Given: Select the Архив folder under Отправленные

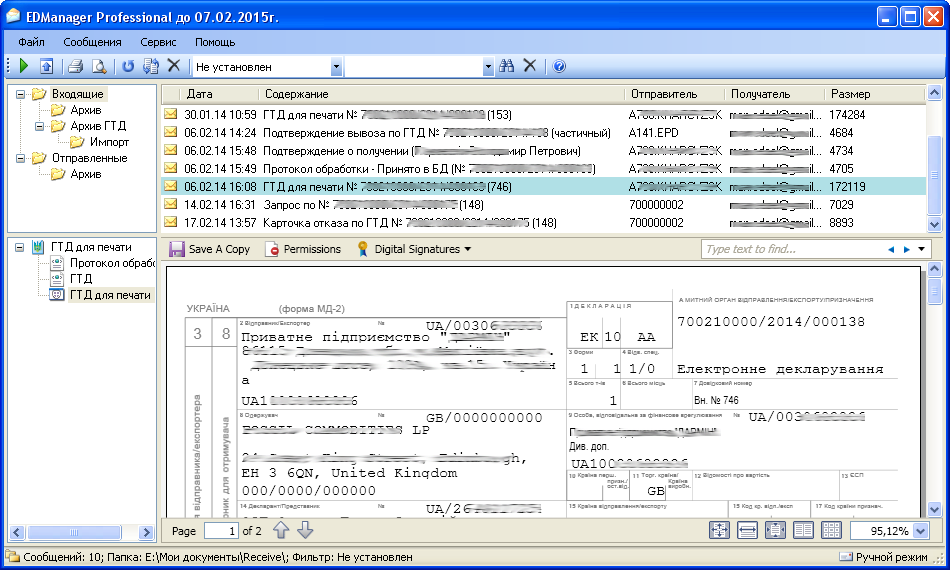Looking at the screenshot, I should coord(85,174).
